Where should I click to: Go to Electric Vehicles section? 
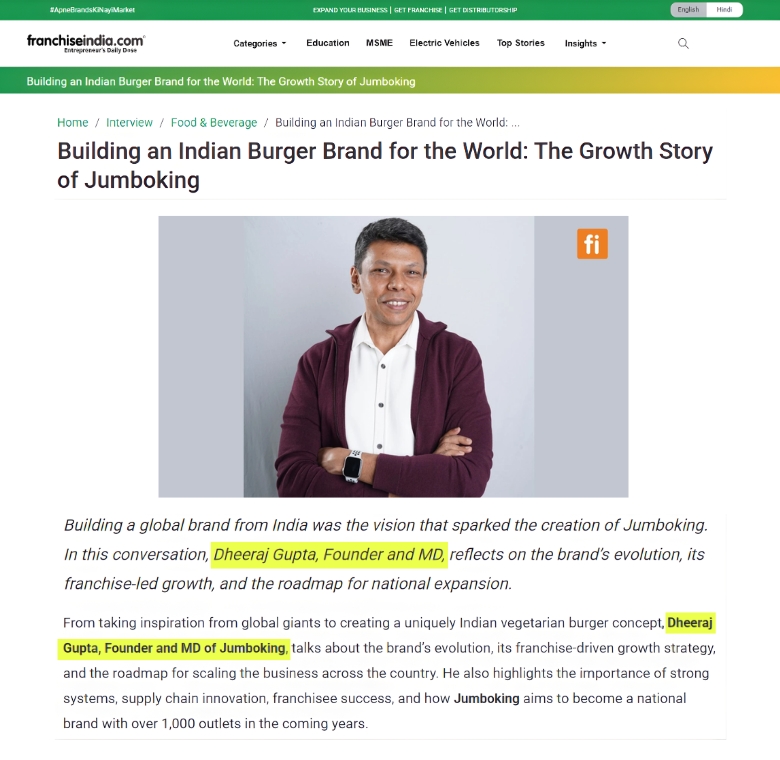pos(444,43)
